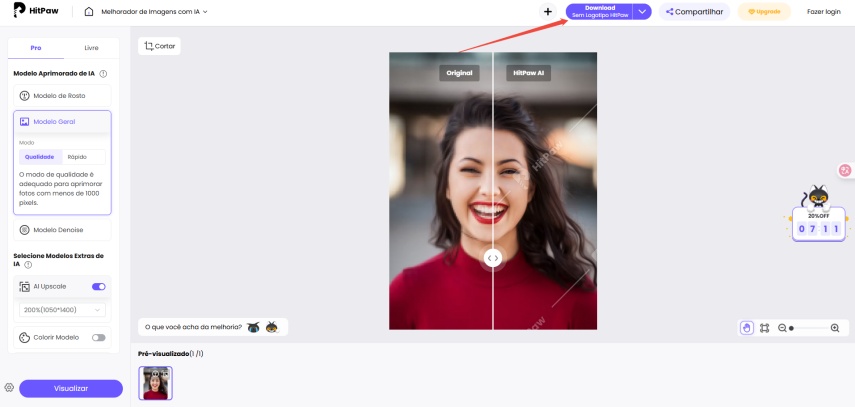Select the preview thumbnail of woman
The width and height of the screenshot is (855, 407).
[155, 383]
